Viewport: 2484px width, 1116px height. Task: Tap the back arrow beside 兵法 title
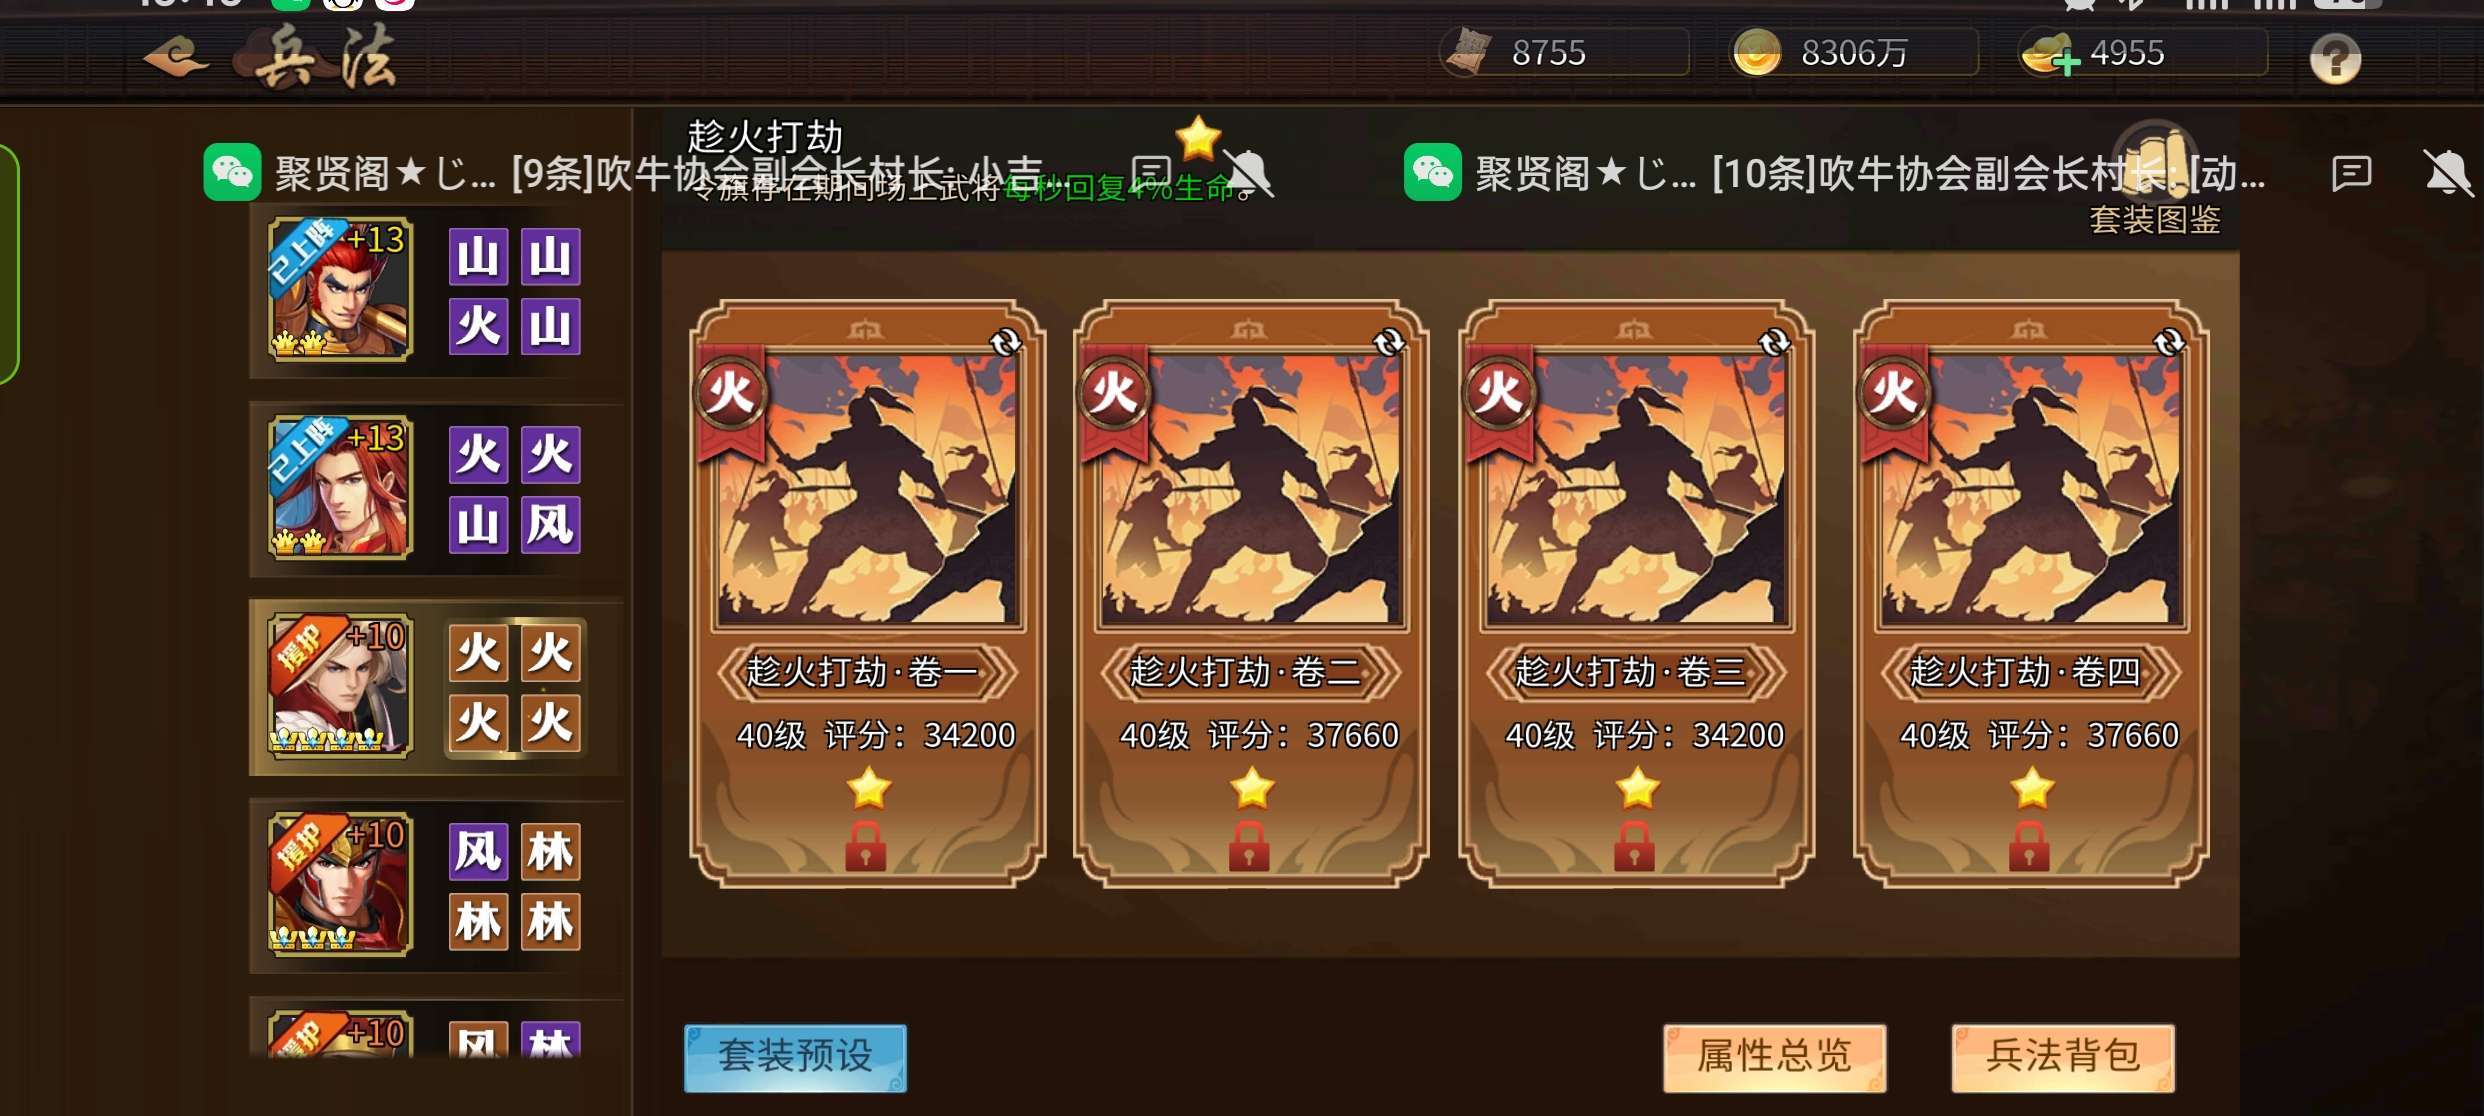coord(176,57)
